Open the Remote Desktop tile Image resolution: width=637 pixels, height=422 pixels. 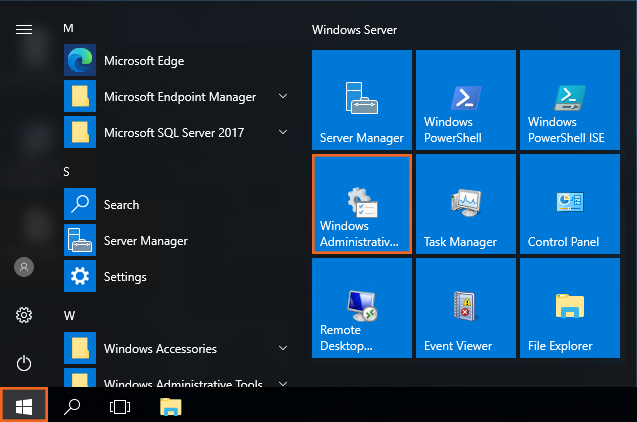pos(361,308)
